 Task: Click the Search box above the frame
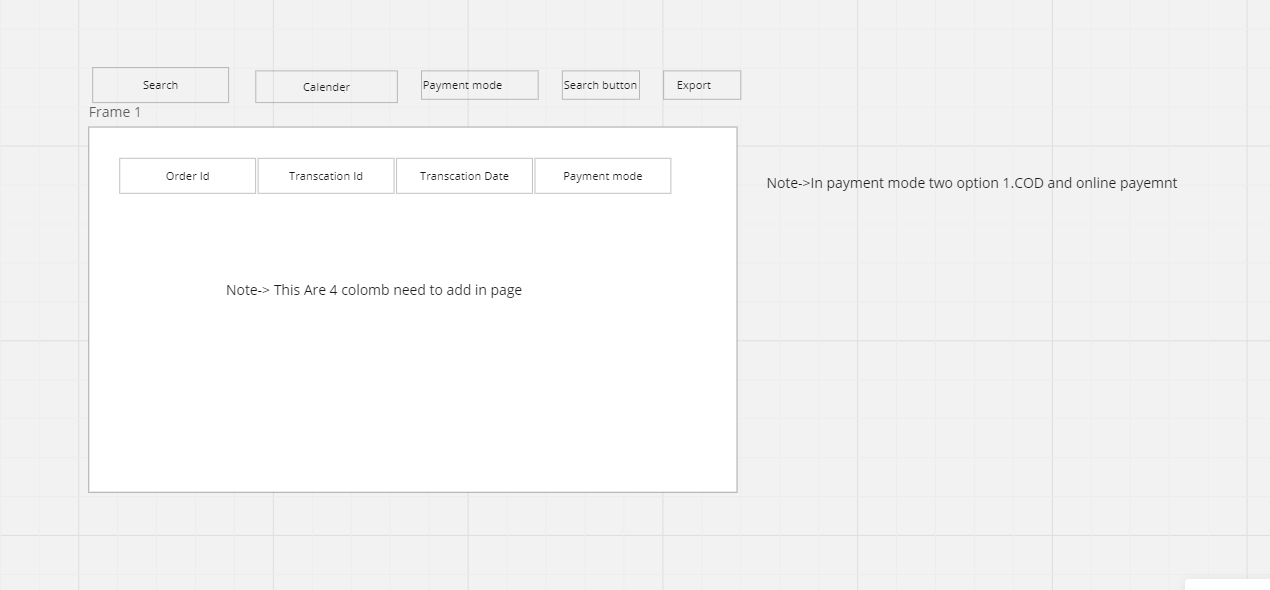(x=160, y=85)
